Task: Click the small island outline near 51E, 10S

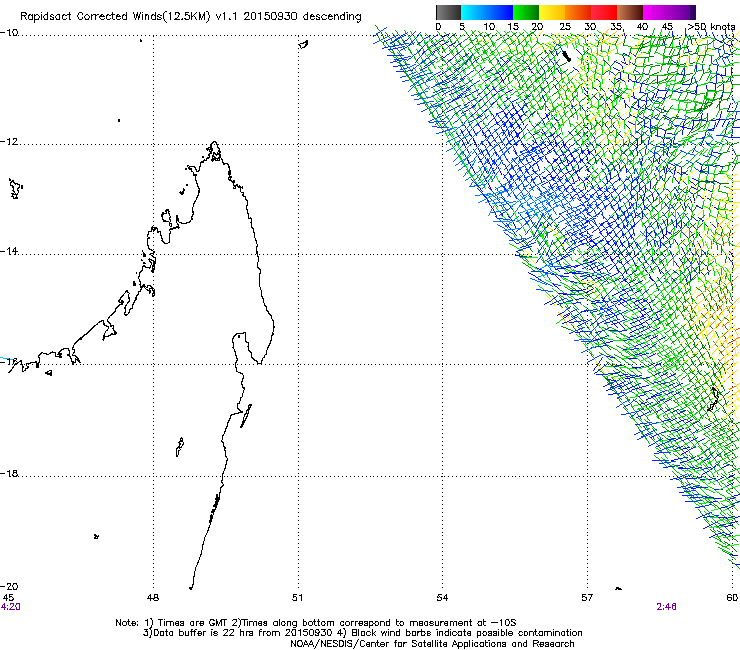Action: (303, 44)
